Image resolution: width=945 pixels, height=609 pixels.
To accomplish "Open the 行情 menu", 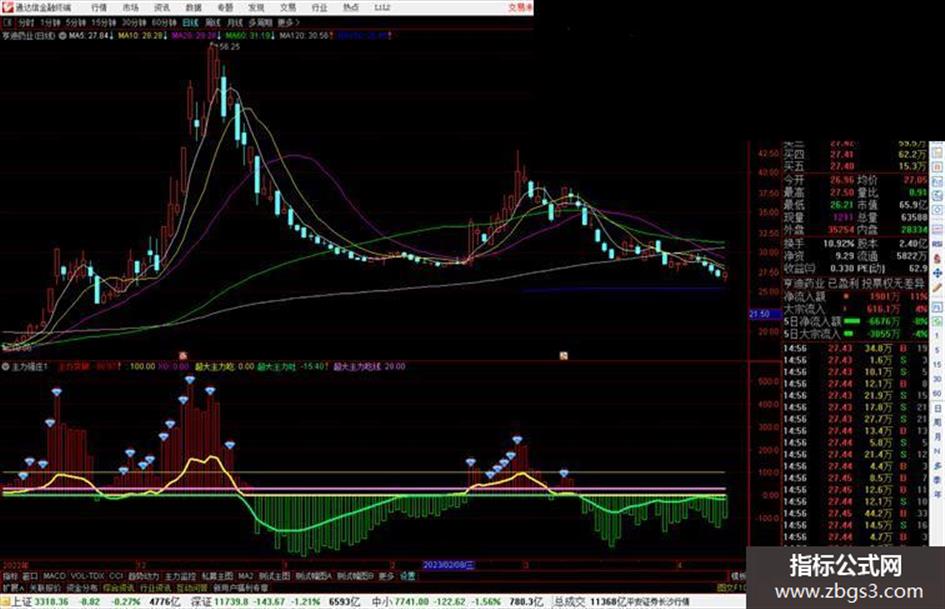I will click(99, 8).
